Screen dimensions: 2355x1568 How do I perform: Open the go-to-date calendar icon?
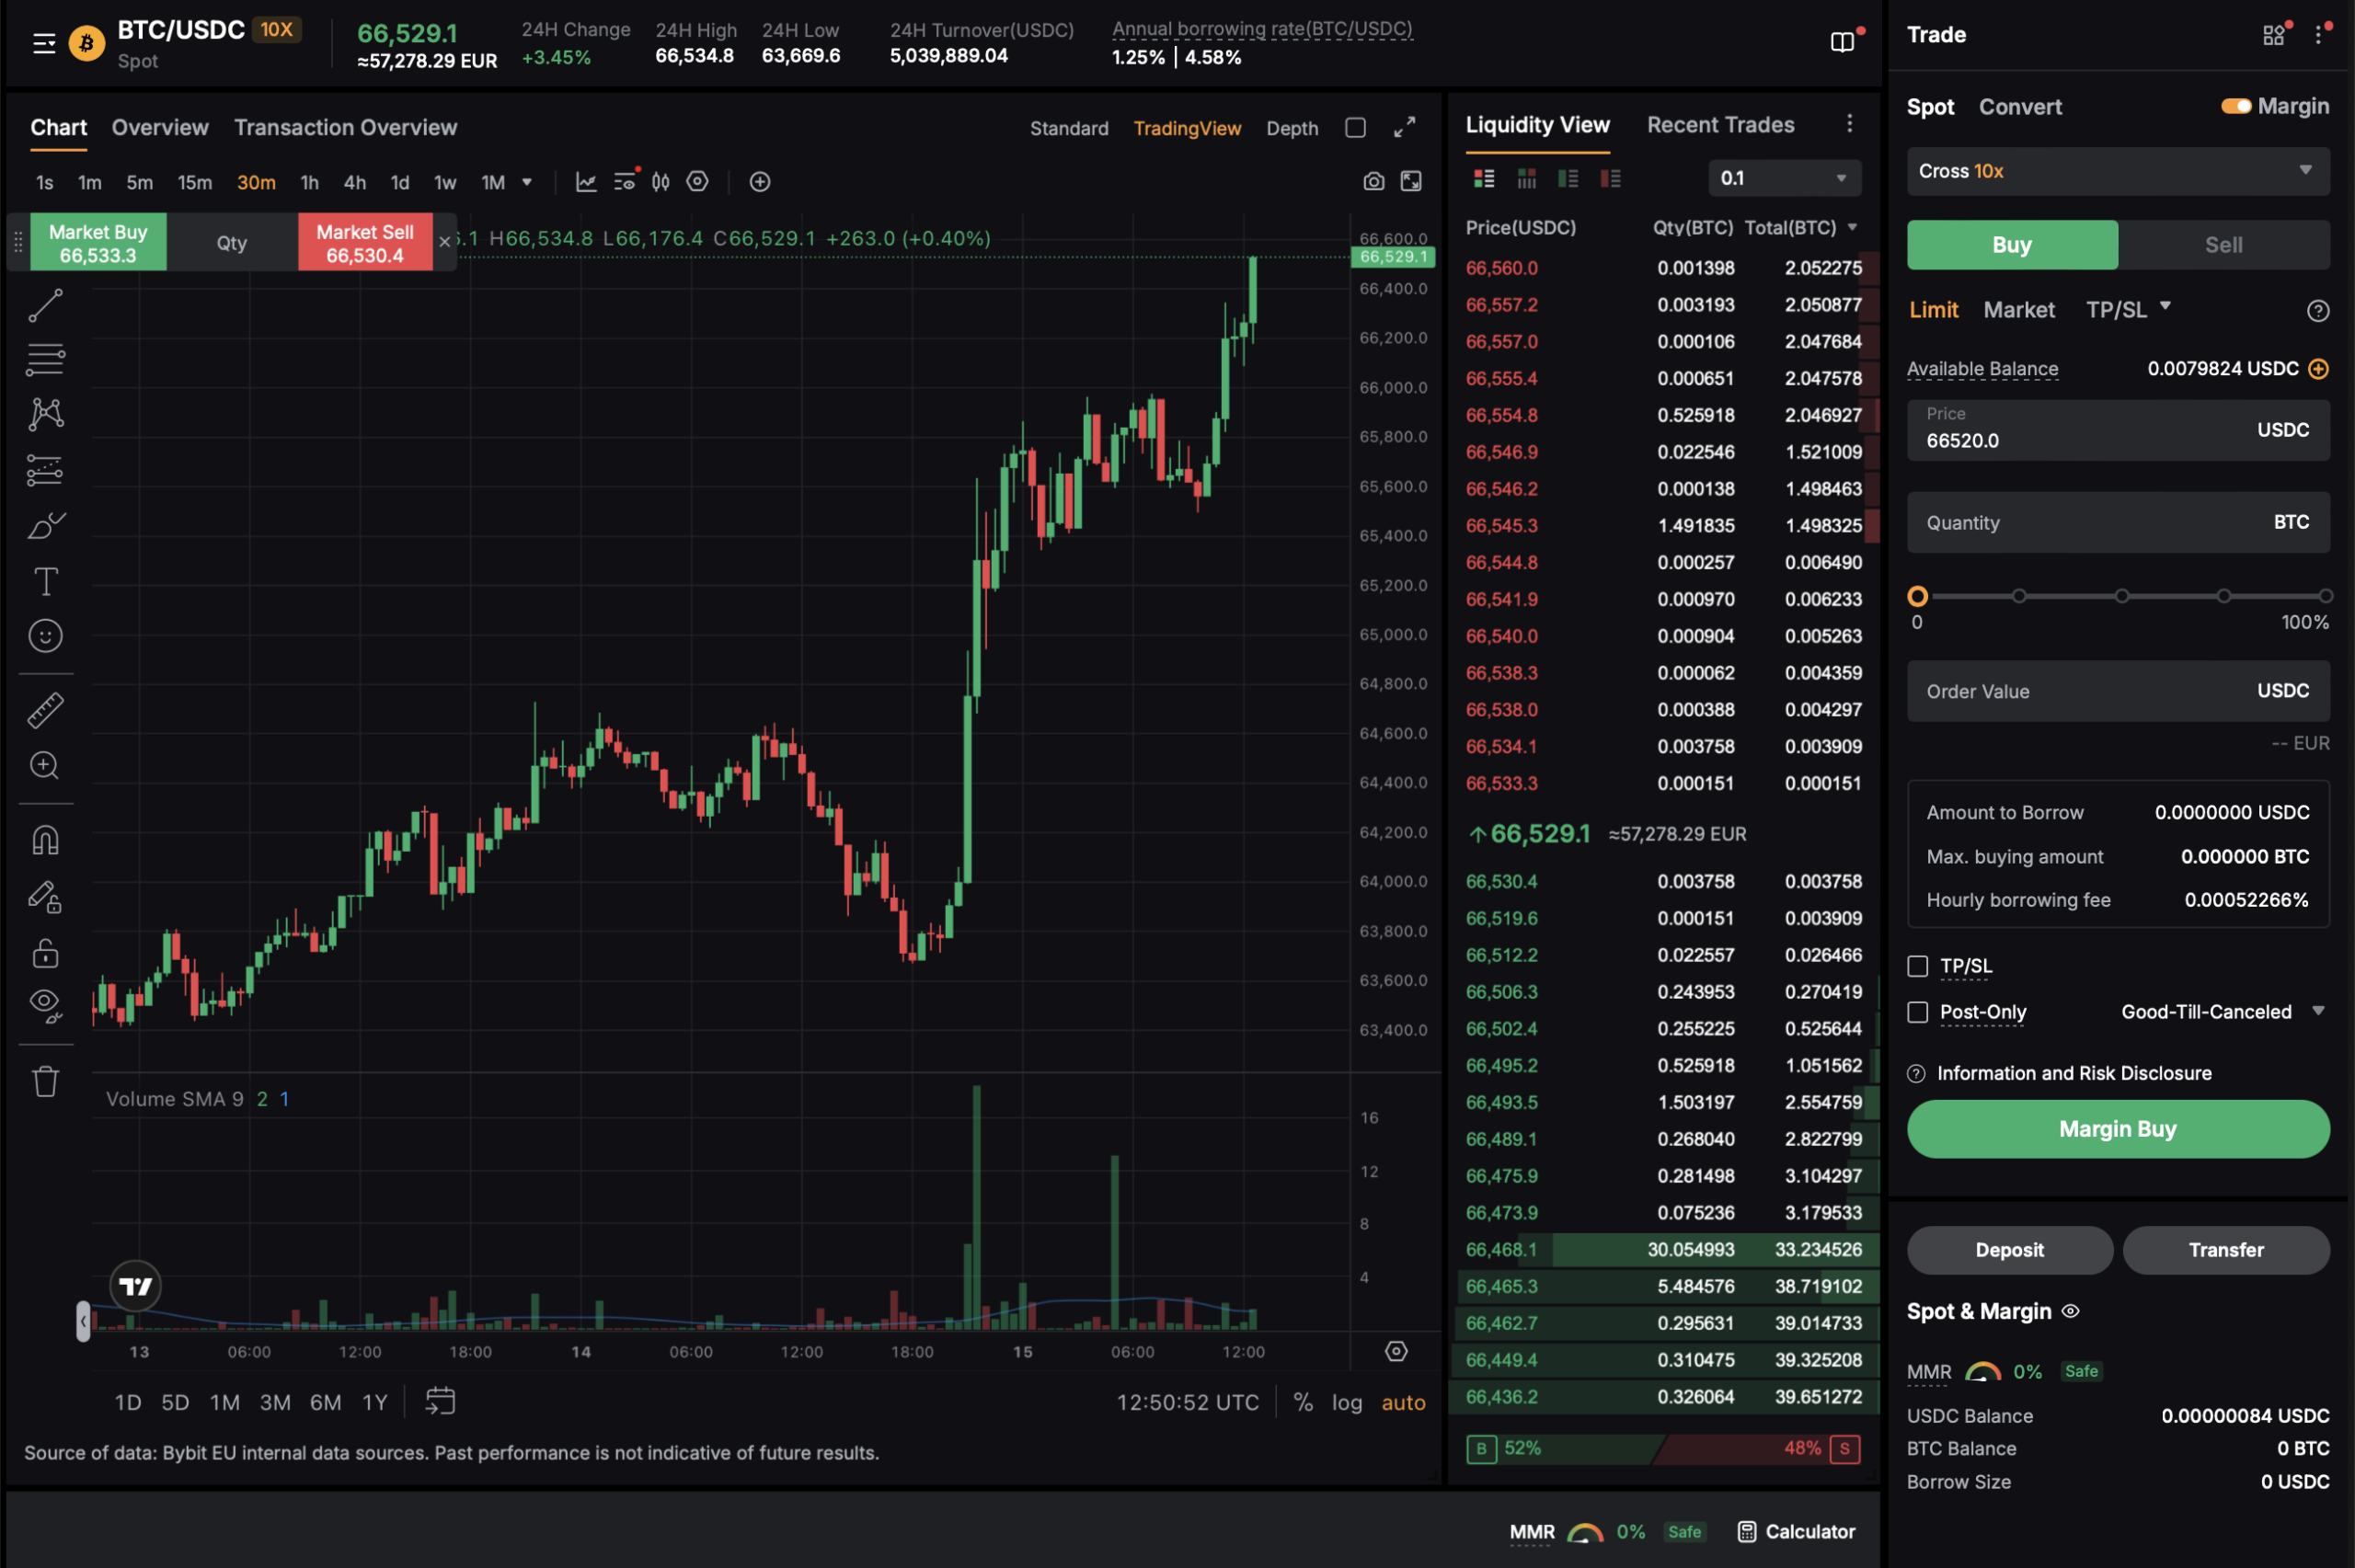(440, 1401)
